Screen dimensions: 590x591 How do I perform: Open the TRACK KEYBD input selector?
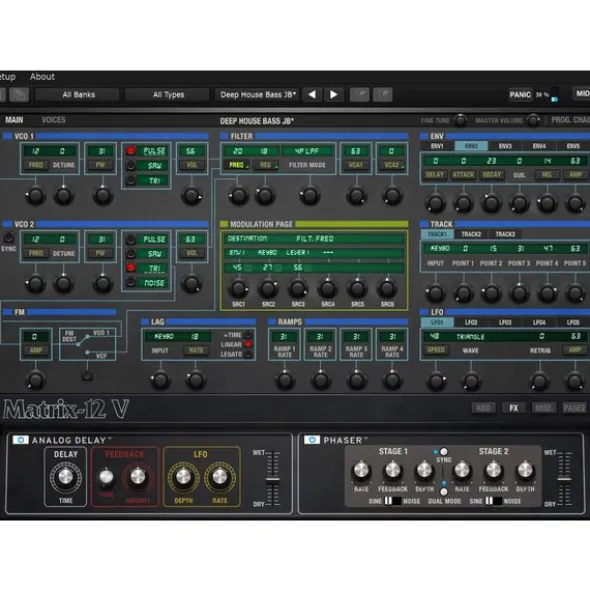(x=440, y=249)
